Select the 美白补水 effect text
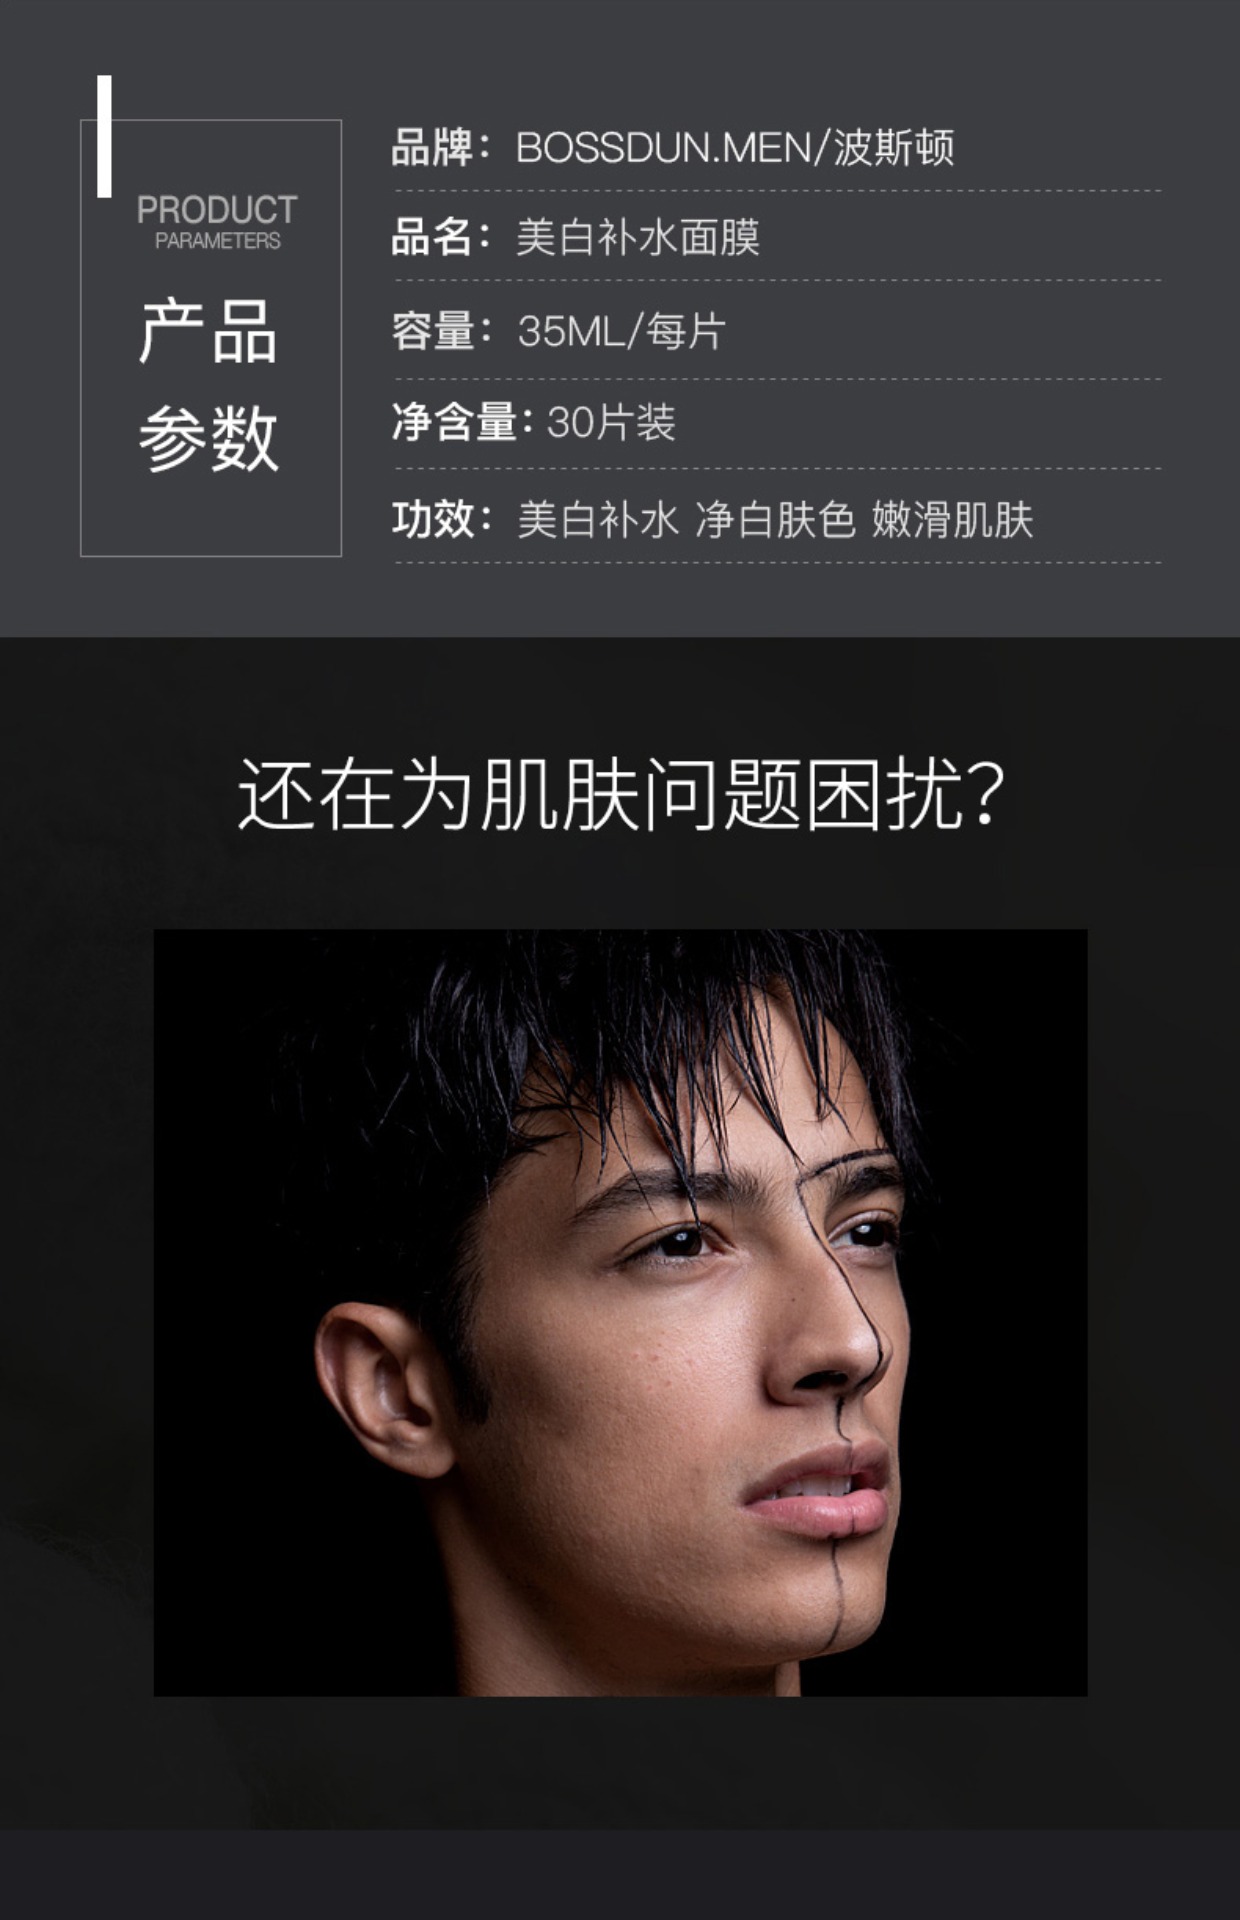 tap(597, 519)
